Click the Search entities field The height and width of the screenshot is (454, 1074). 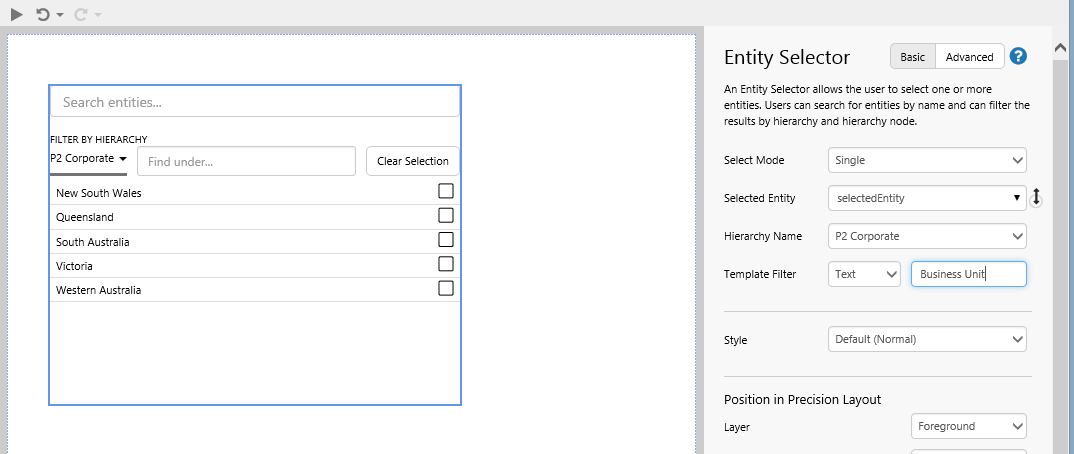(255, 102)
